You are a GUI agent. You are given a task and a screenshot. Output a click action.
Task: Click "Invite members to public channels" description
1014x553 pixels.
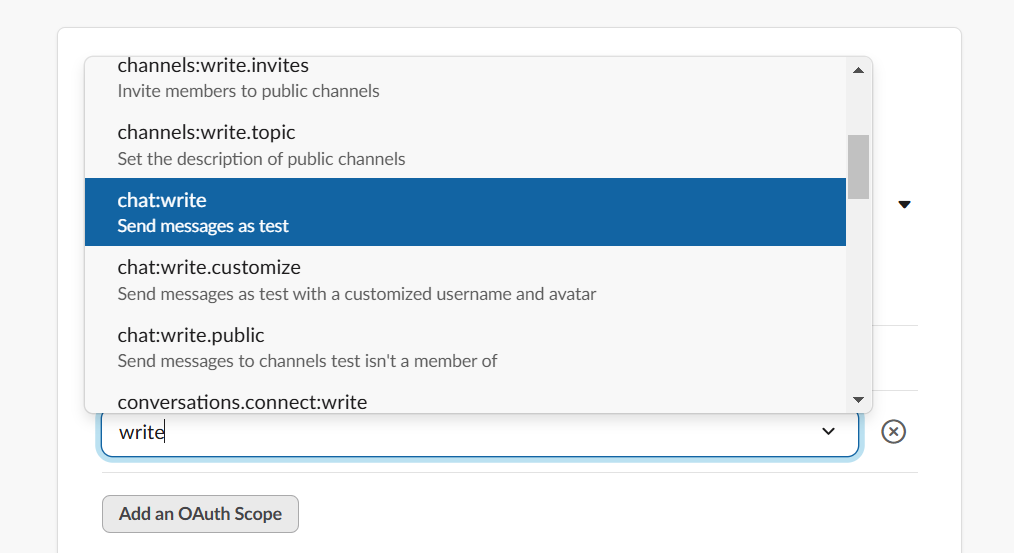point(248,91)
